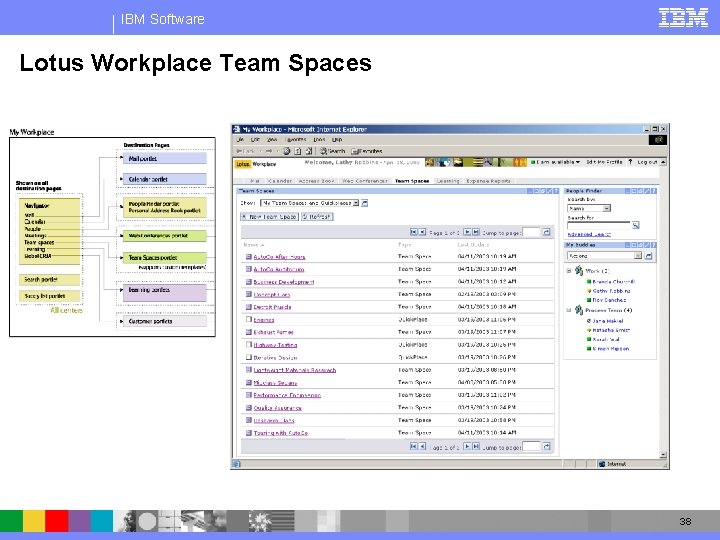Go to next page in top pager
The image size is (720, 540).
tap(467, 232)
